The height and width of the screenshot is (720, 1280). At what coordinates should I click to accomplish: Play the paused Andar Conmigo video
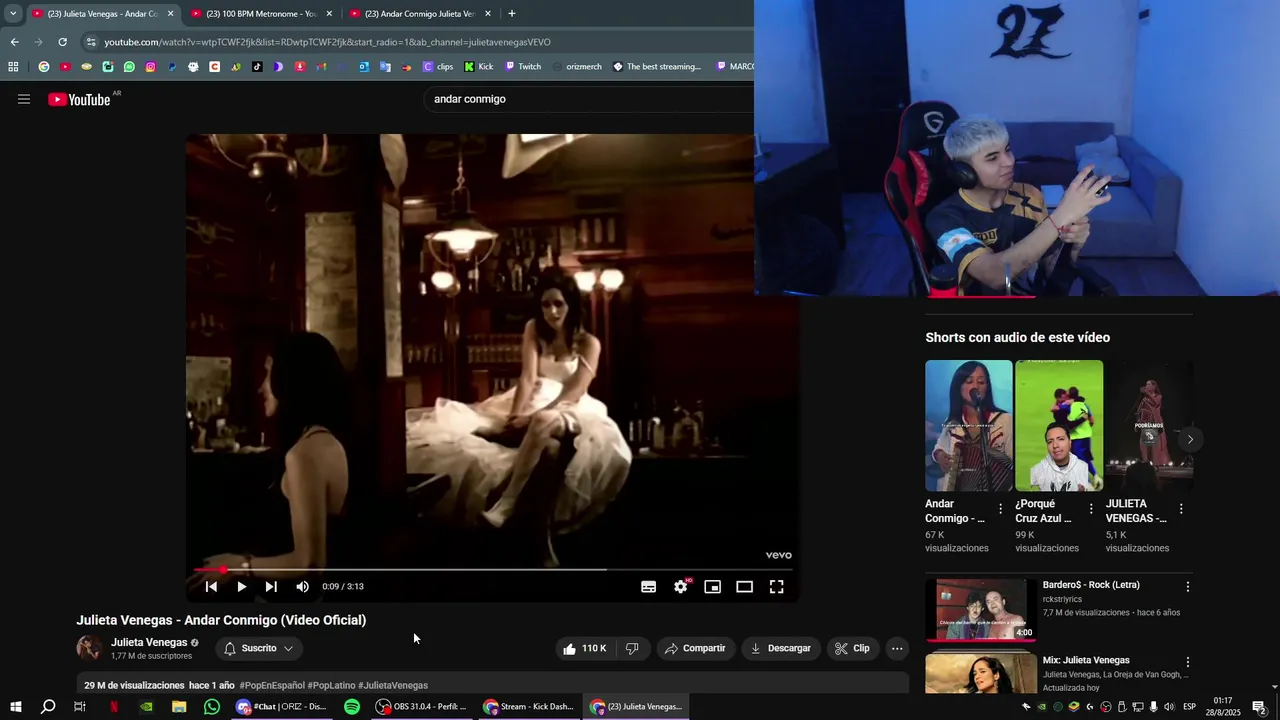[241, 587]
